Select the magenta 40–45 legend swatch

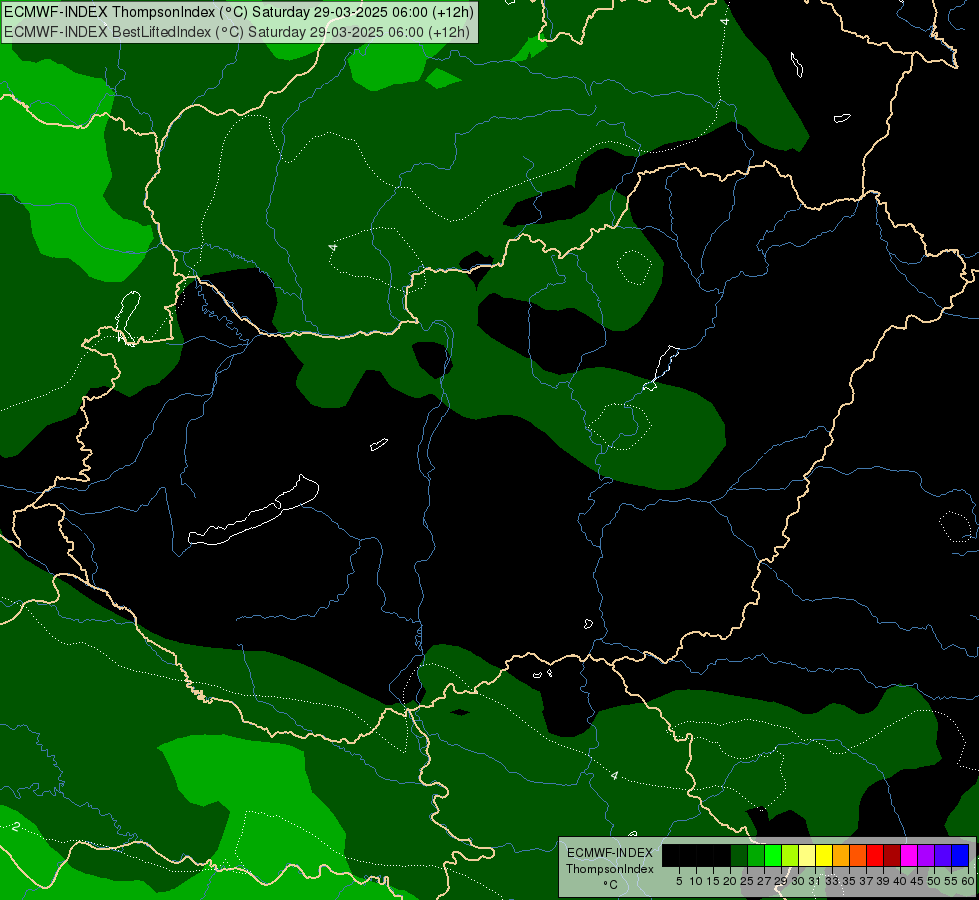tap(909, 855)
